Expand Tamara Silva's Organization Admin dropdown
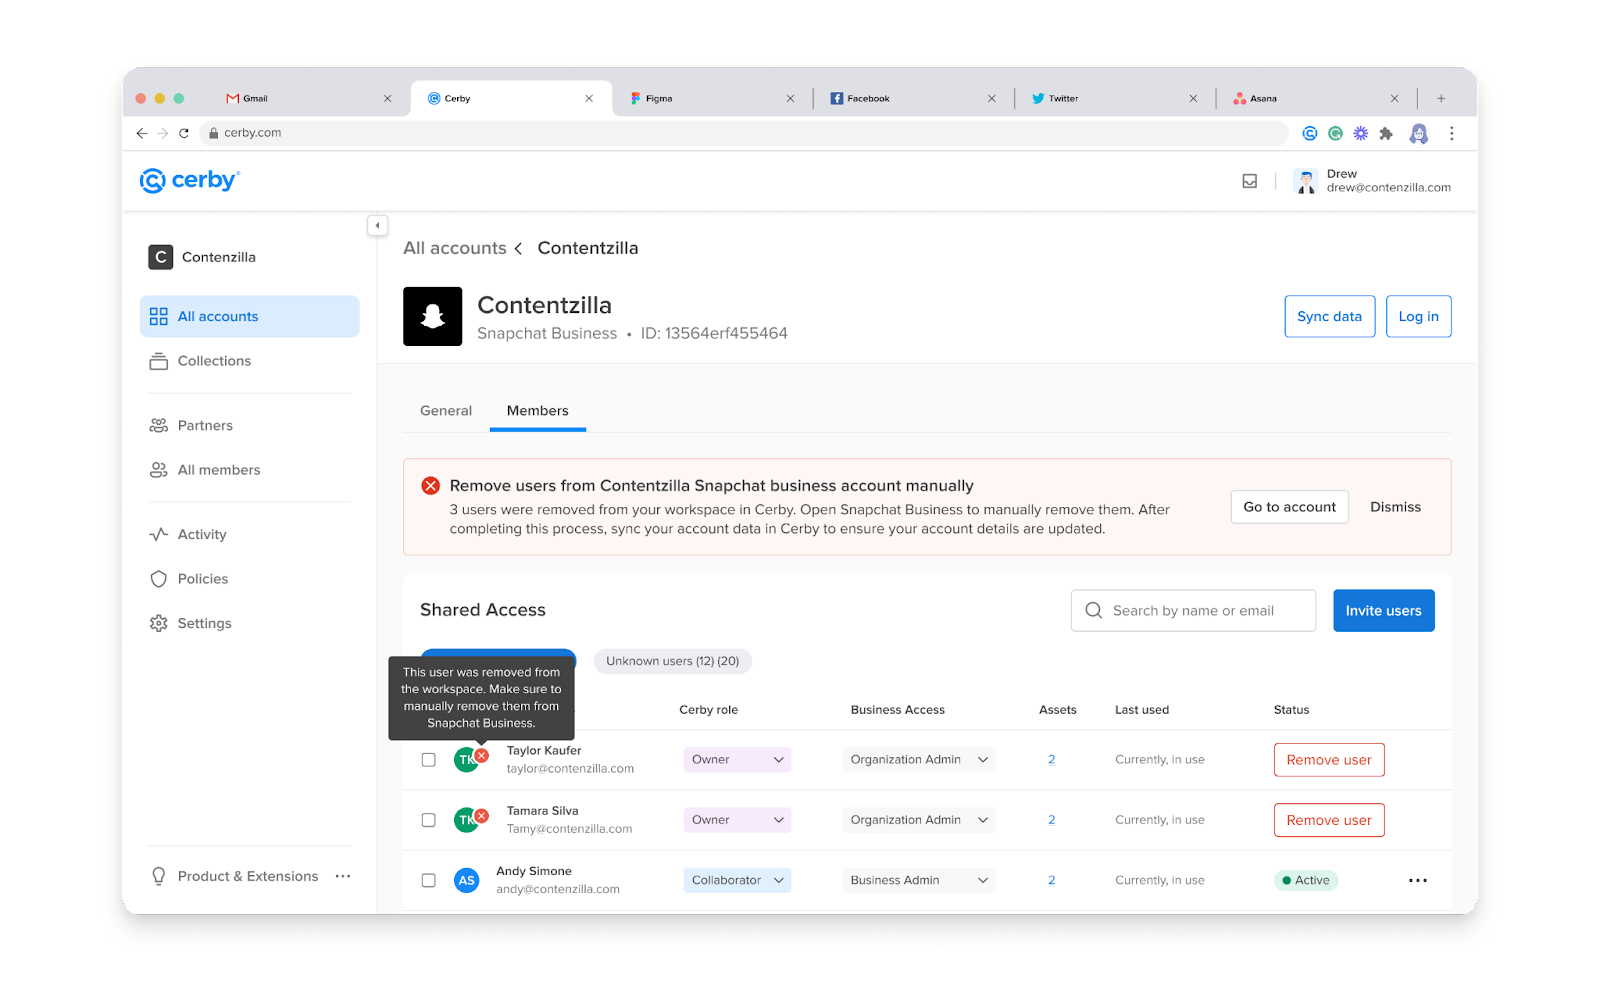 coord(918,820)
